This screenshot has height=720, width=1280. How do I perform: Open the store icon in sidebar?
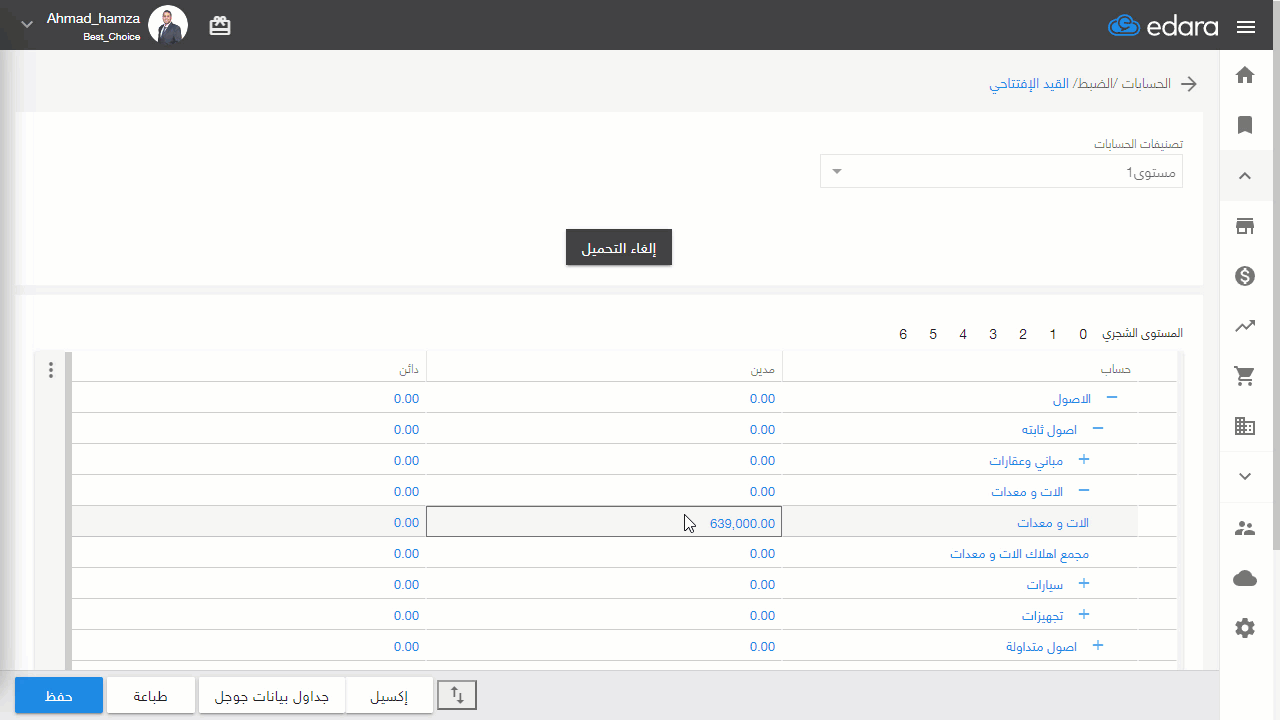pos(1245,226)
